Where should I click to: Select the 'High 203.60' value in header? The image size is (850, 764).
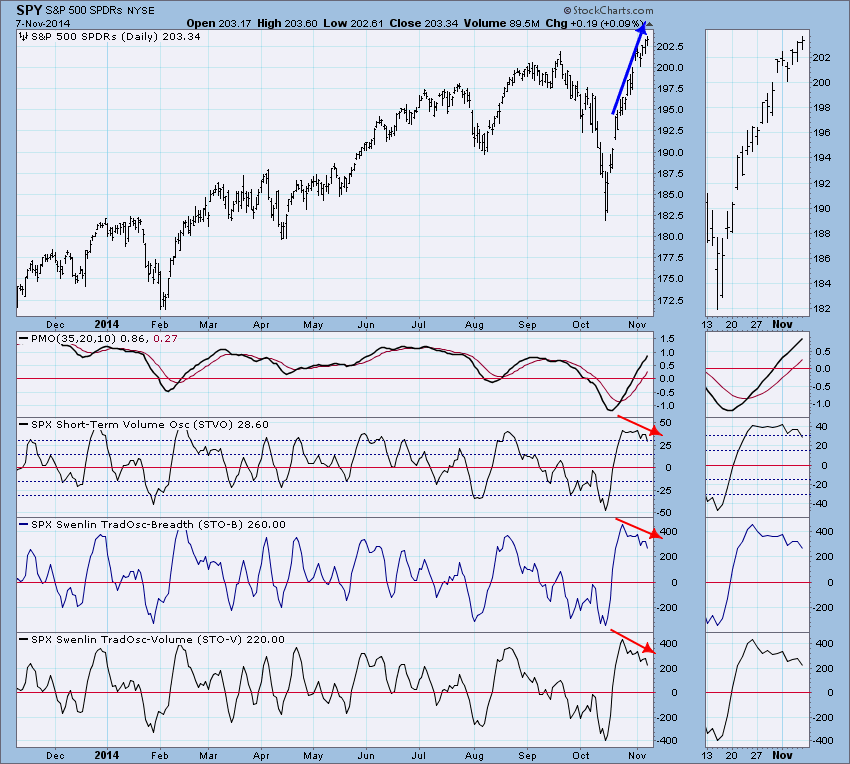287,23
